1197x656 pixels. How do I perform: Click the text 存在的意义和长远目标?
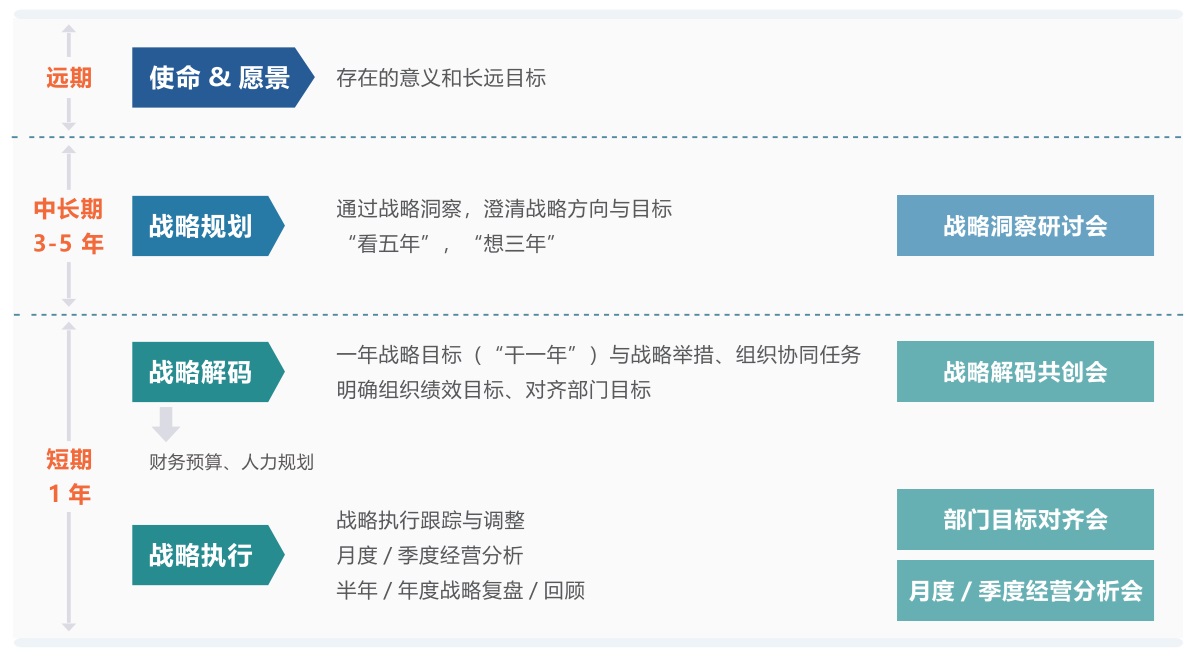click(440, 78)
